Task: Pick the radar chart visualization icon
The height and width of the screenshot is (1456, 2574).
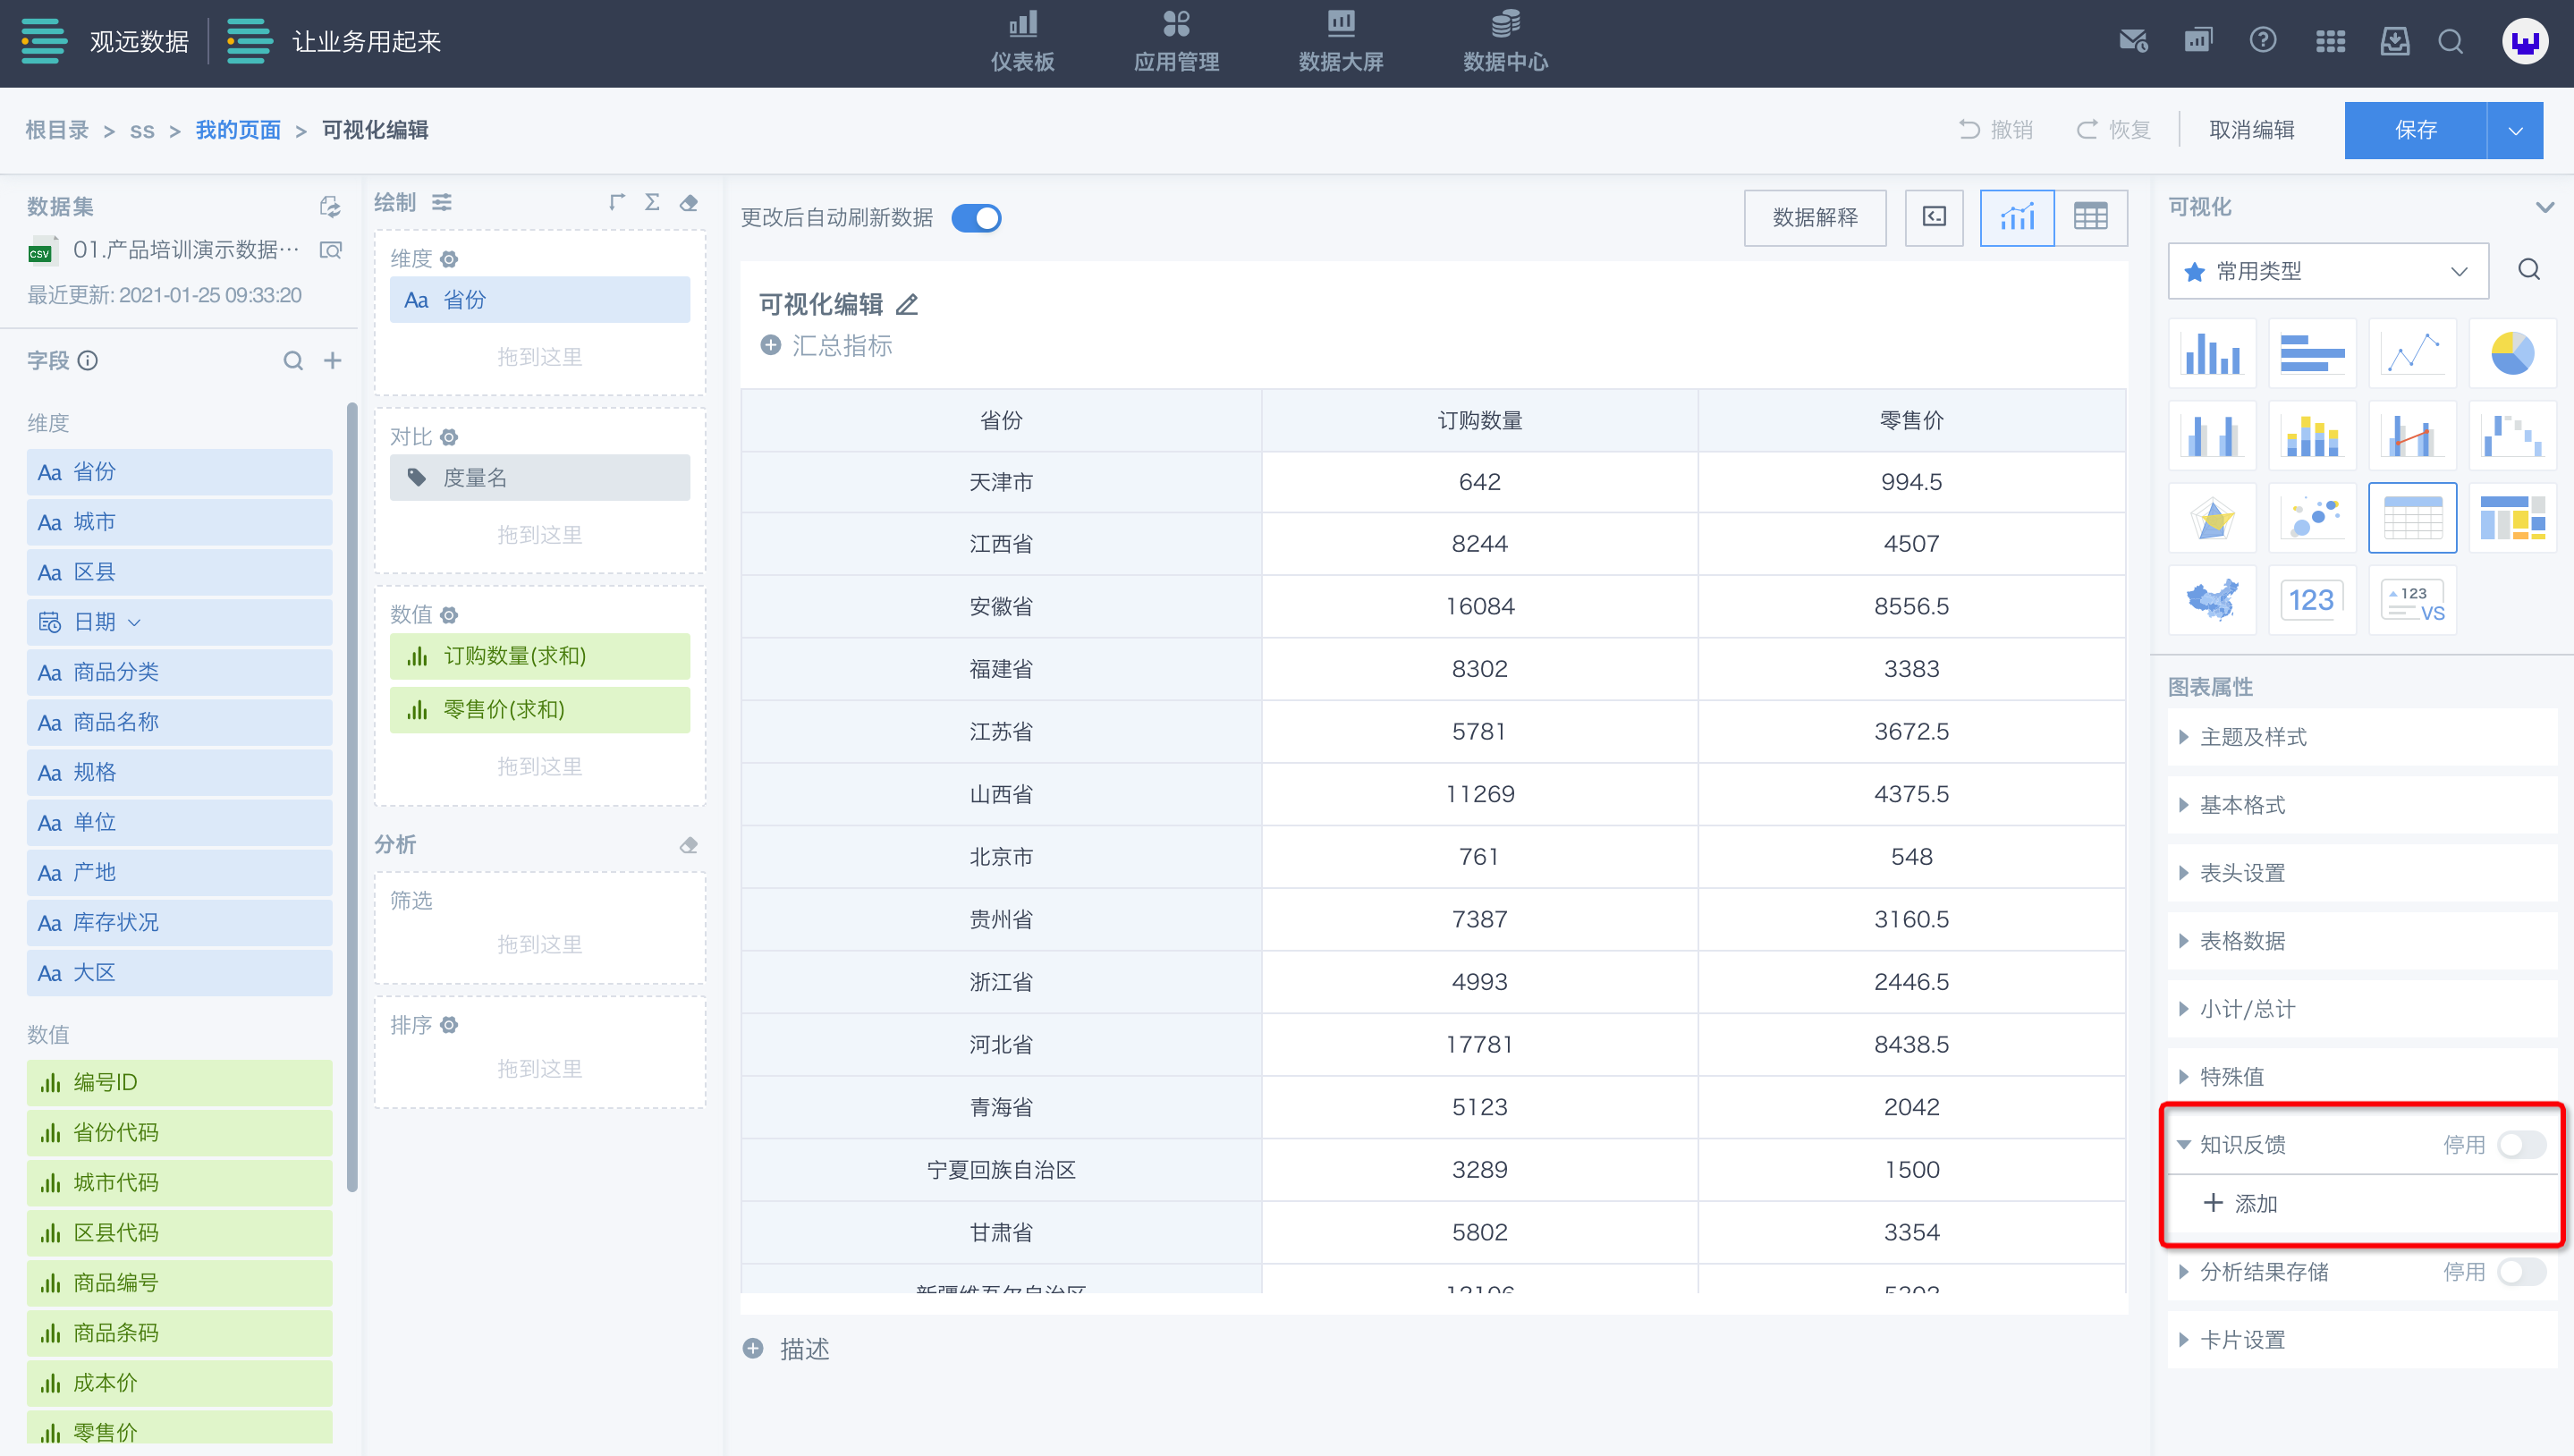Action: pyautogui.click(x=2211, y=518)
